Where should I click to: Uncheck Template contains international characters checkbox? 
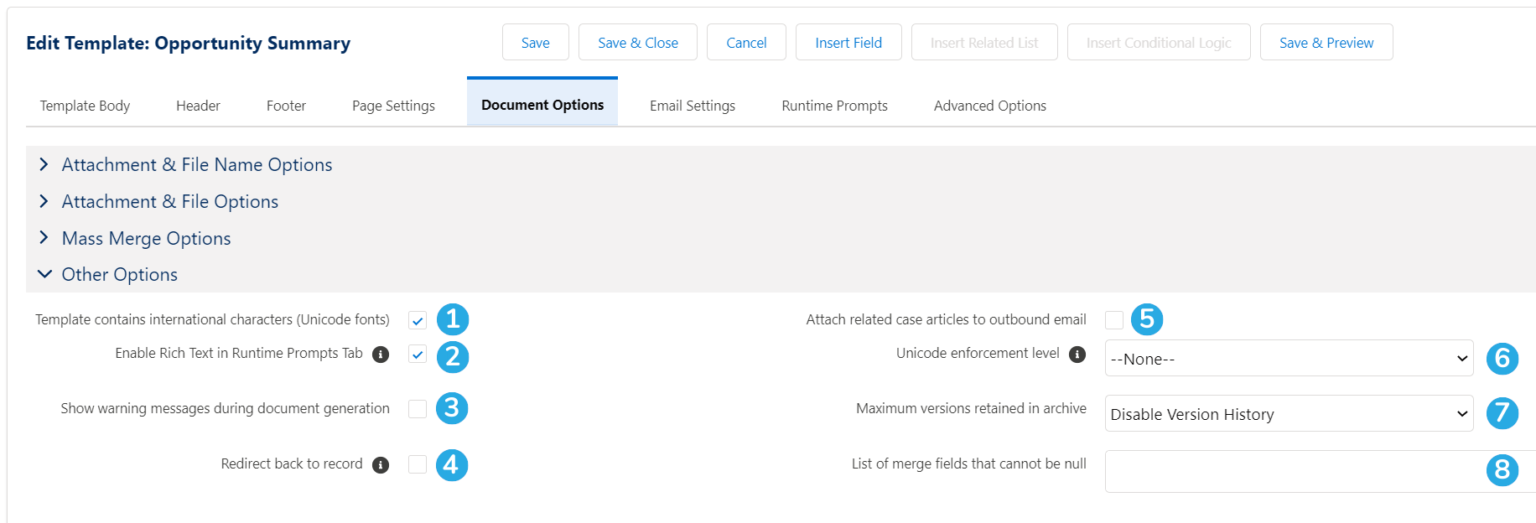click(417, 321)
